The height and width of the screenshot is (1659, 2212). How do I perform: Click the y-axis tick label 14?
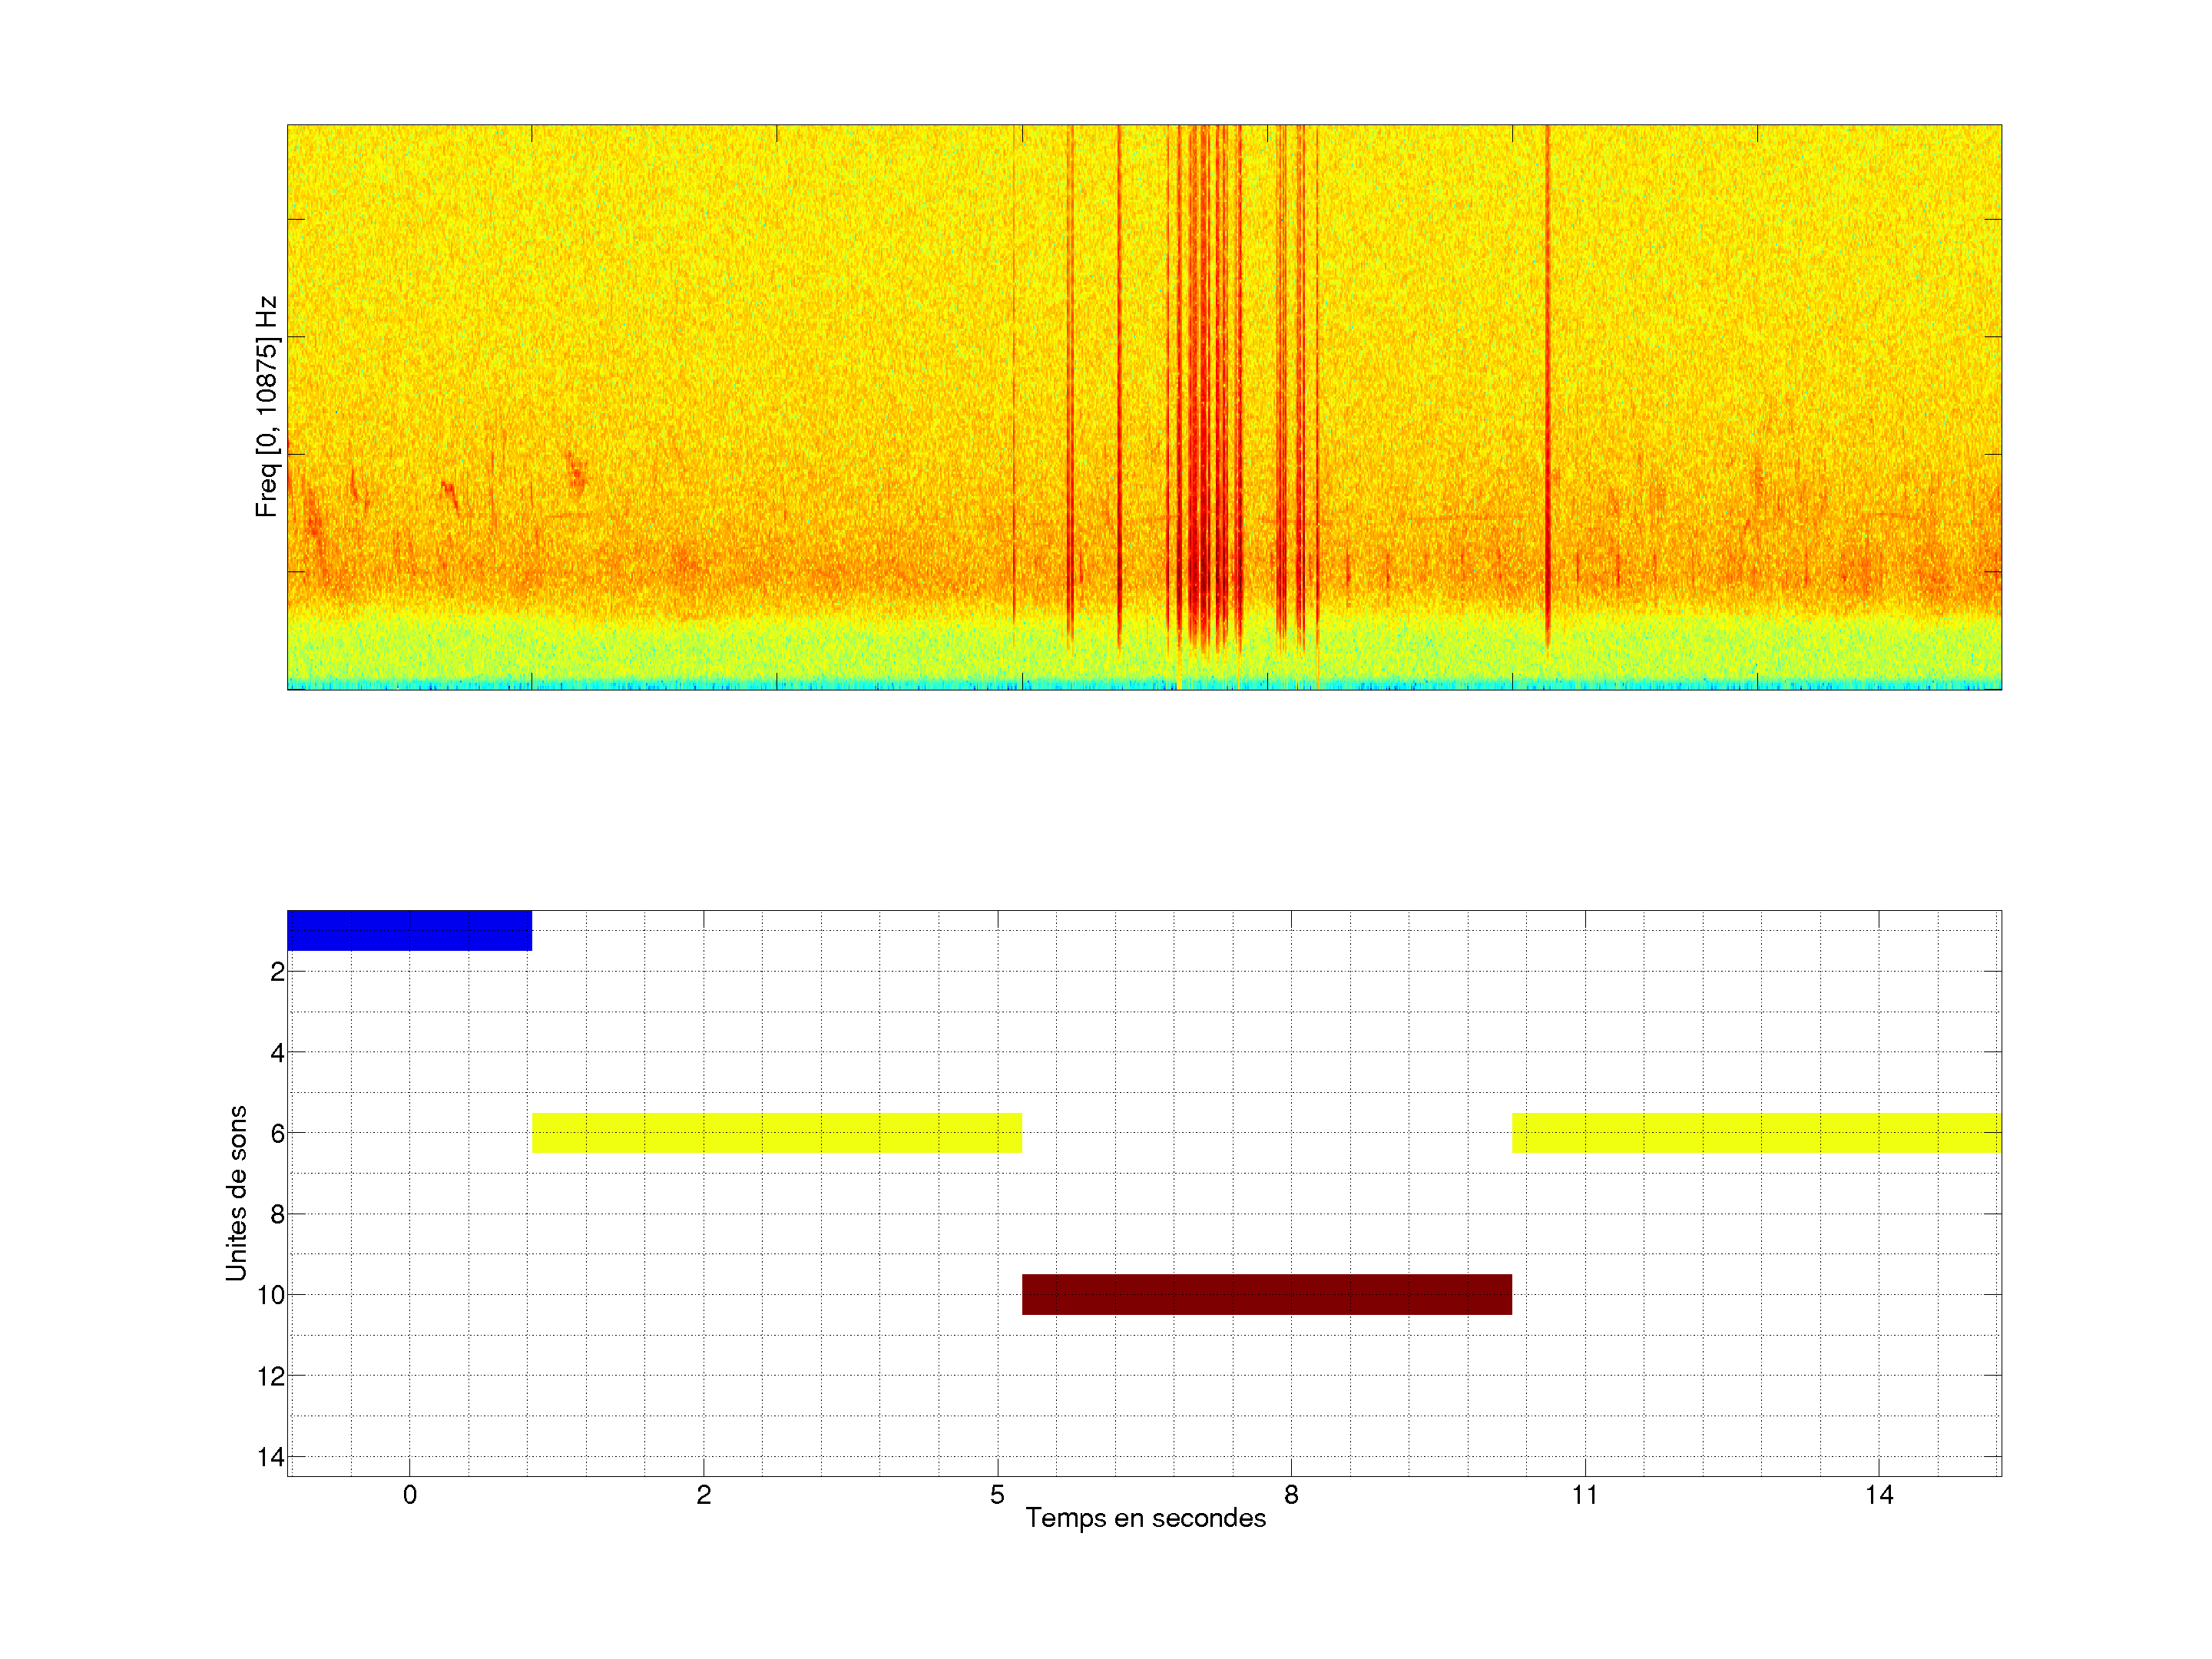[x=271, y=1457]
